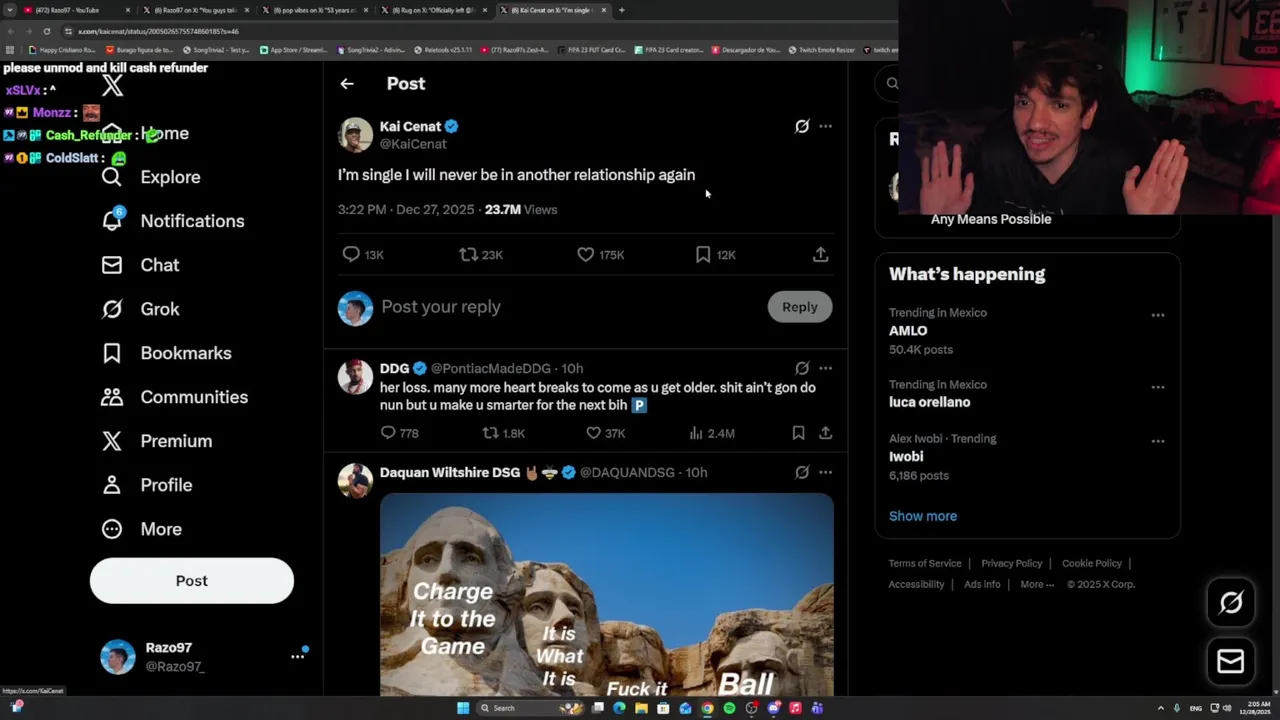Open more options on Daquan Wiltshire reply
This screenshot has width=1280, height=720.
pos(825,472)
